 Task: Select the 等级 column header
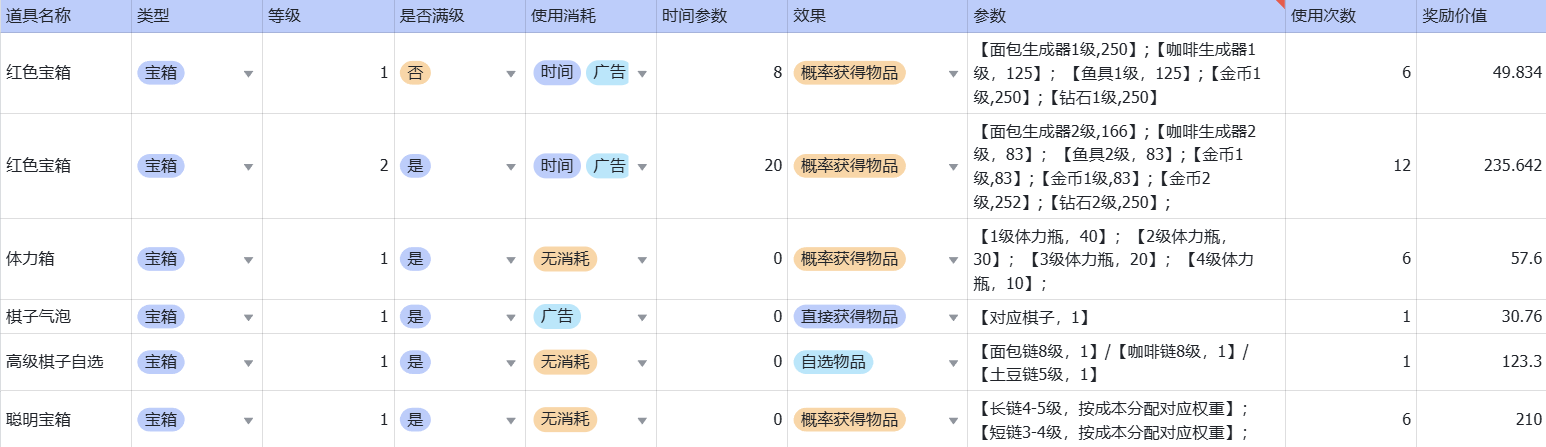(x=328, y=16)
